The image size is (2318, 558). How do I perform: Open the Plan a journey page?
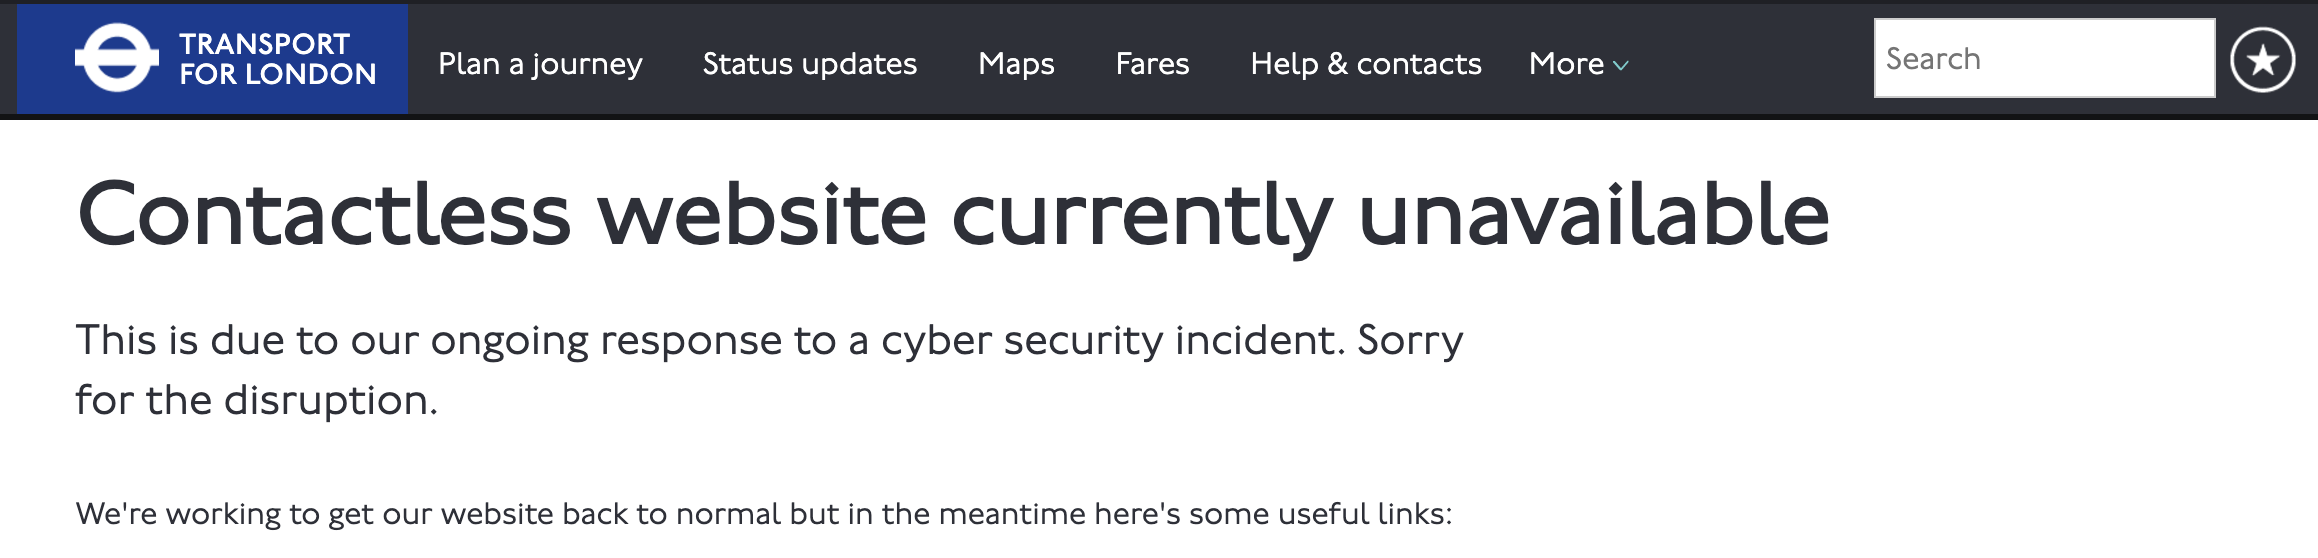coord(540,64)
